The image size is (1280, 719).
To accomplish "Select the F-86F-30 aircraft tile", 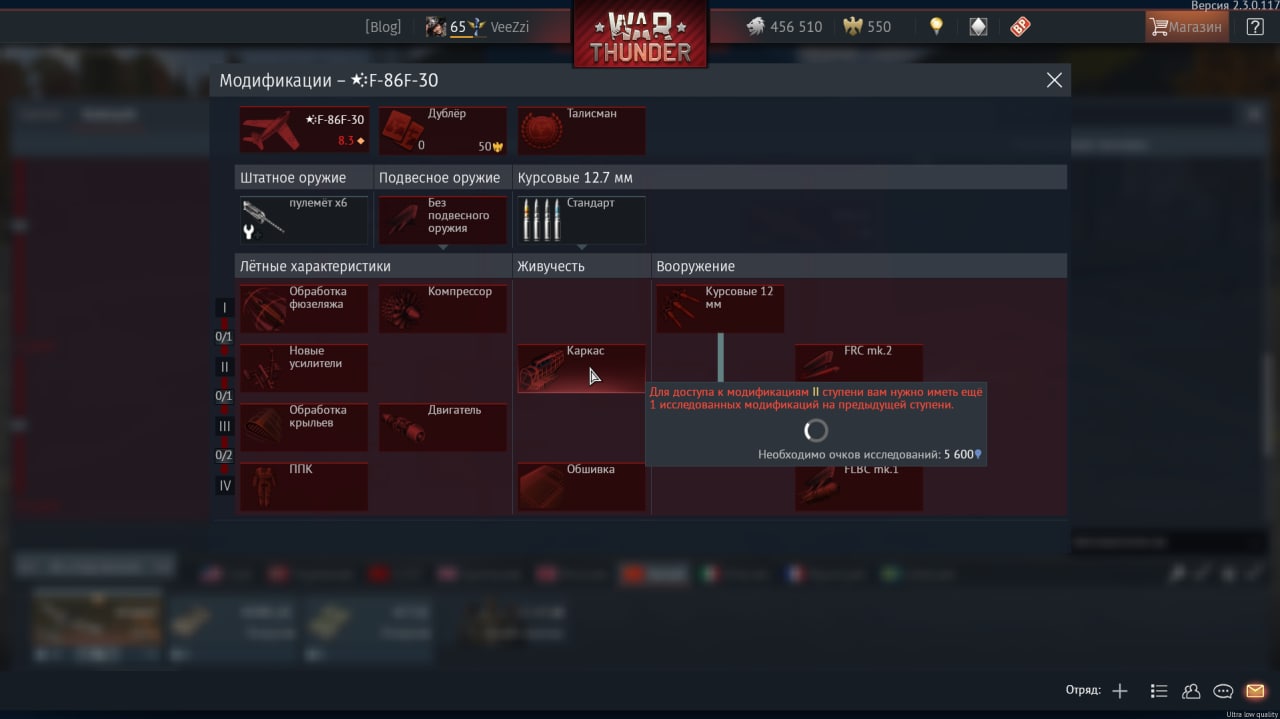I will point(304,130).
